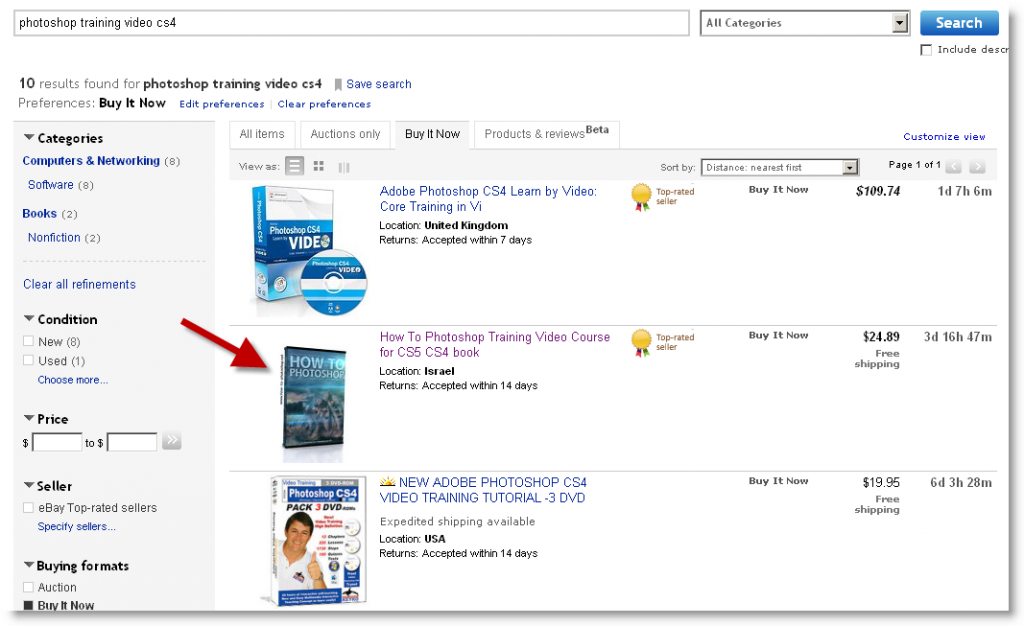
Task: Collapse the Condition section
Action: click(29, 319)
